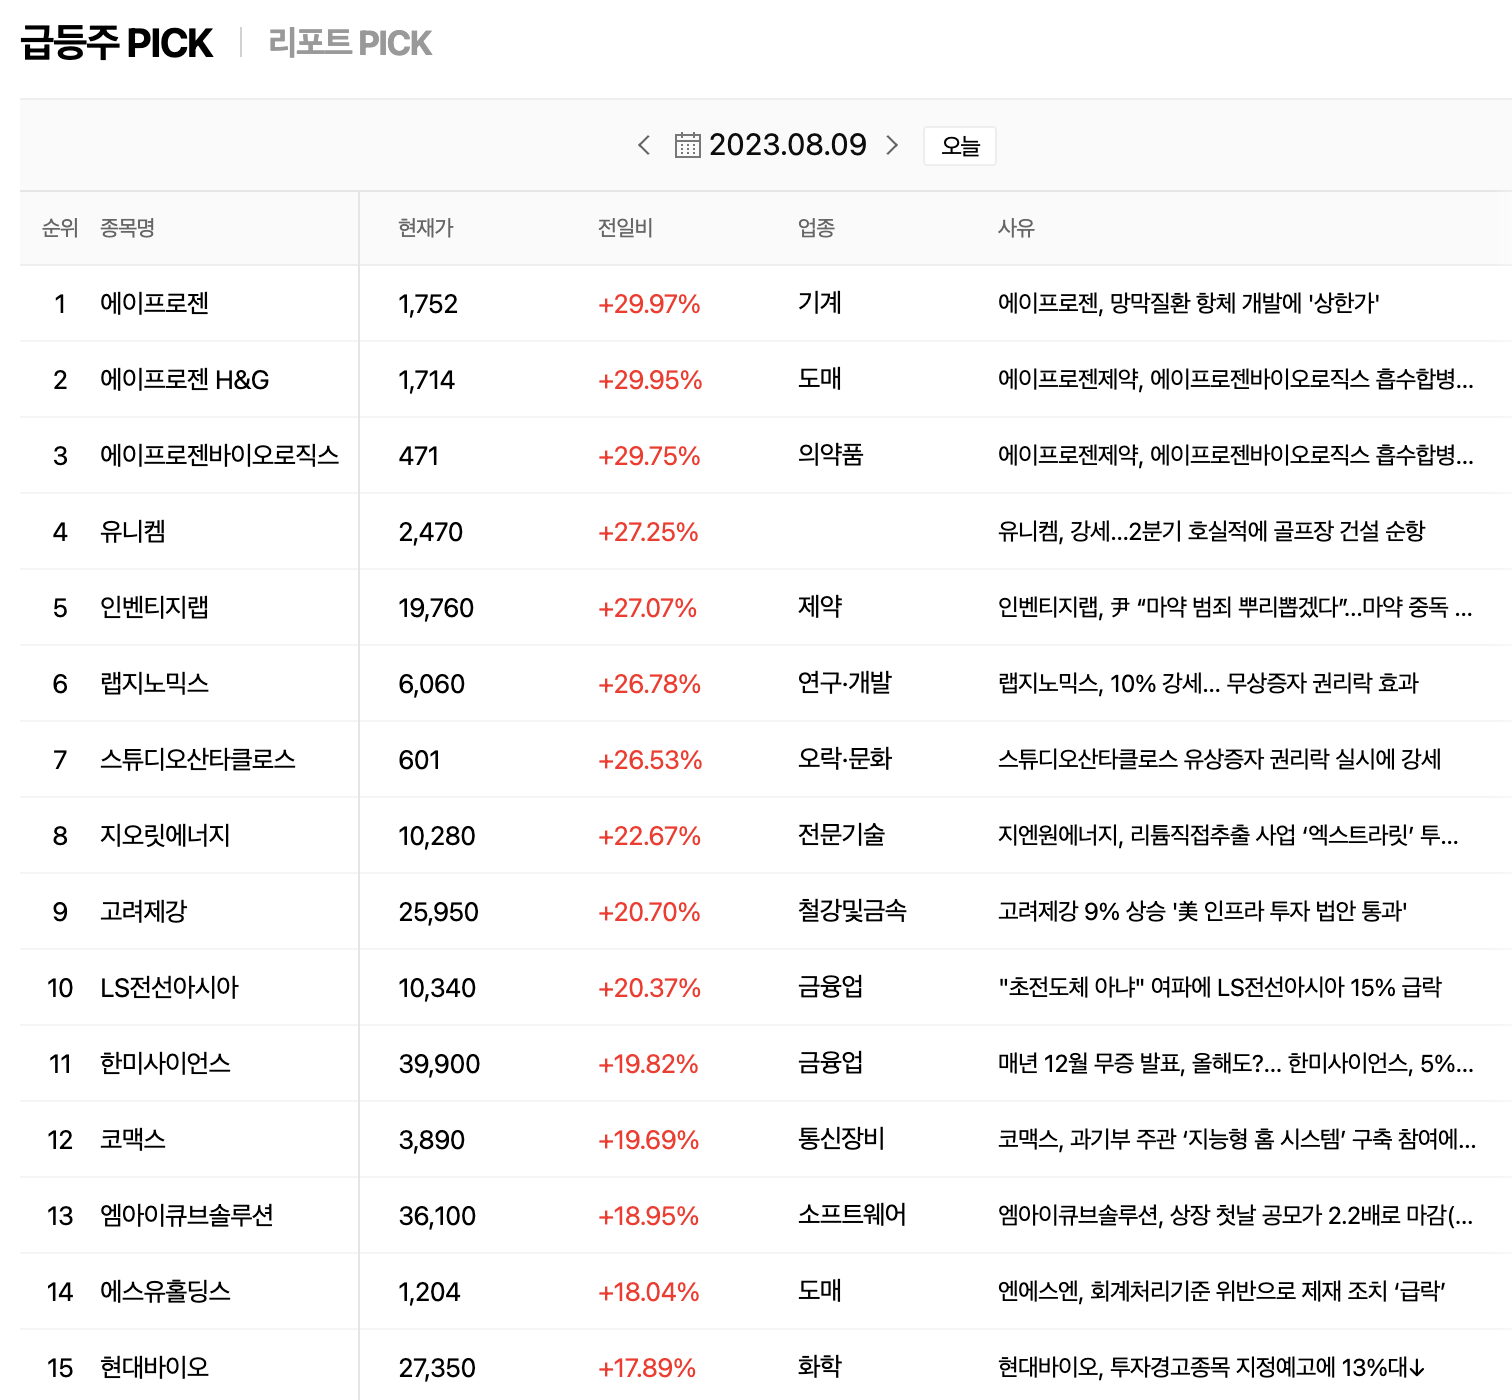Open stock 지오릿에너지
The width and height of the screenshot is (1512, 1400).
point(165,836)
